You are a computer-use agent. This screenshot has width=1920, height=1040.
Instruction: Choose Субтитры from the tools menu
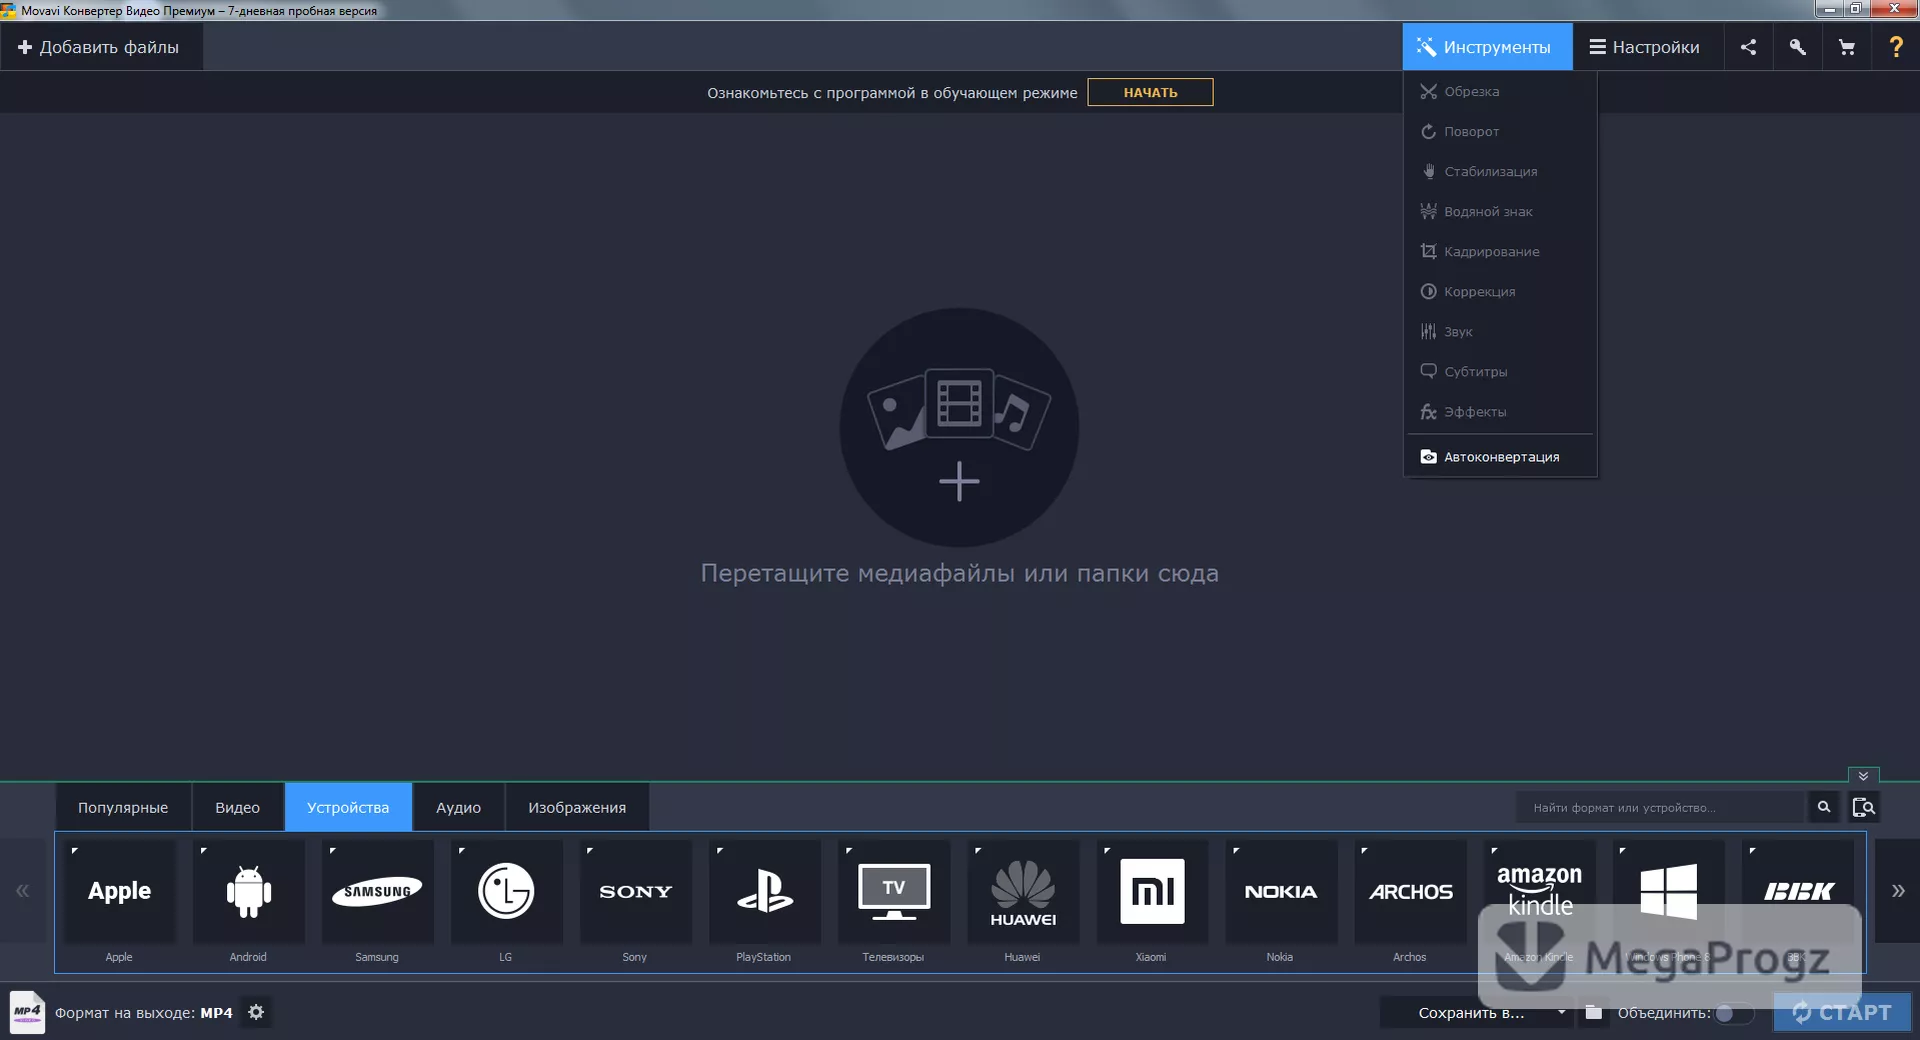[x=1500, y=371]
